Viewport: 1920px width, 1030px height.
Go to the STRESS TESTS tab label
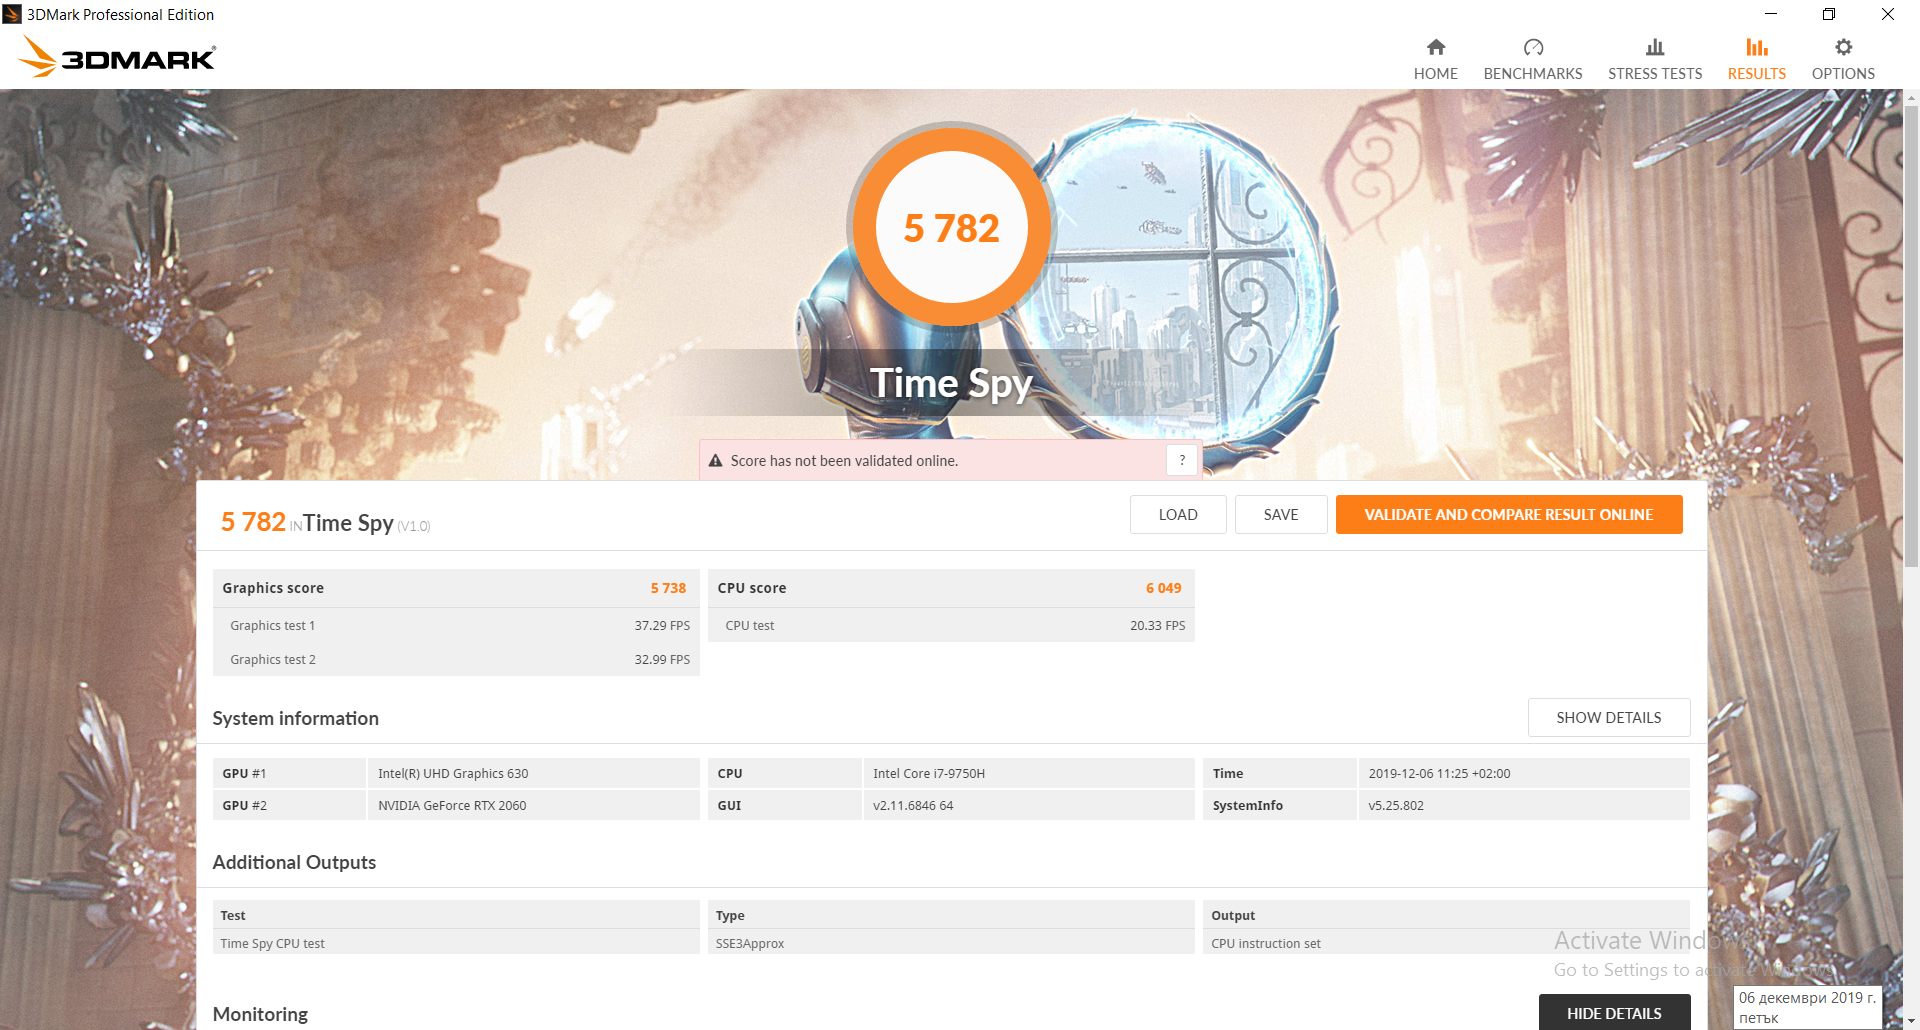click(1655, 74)
